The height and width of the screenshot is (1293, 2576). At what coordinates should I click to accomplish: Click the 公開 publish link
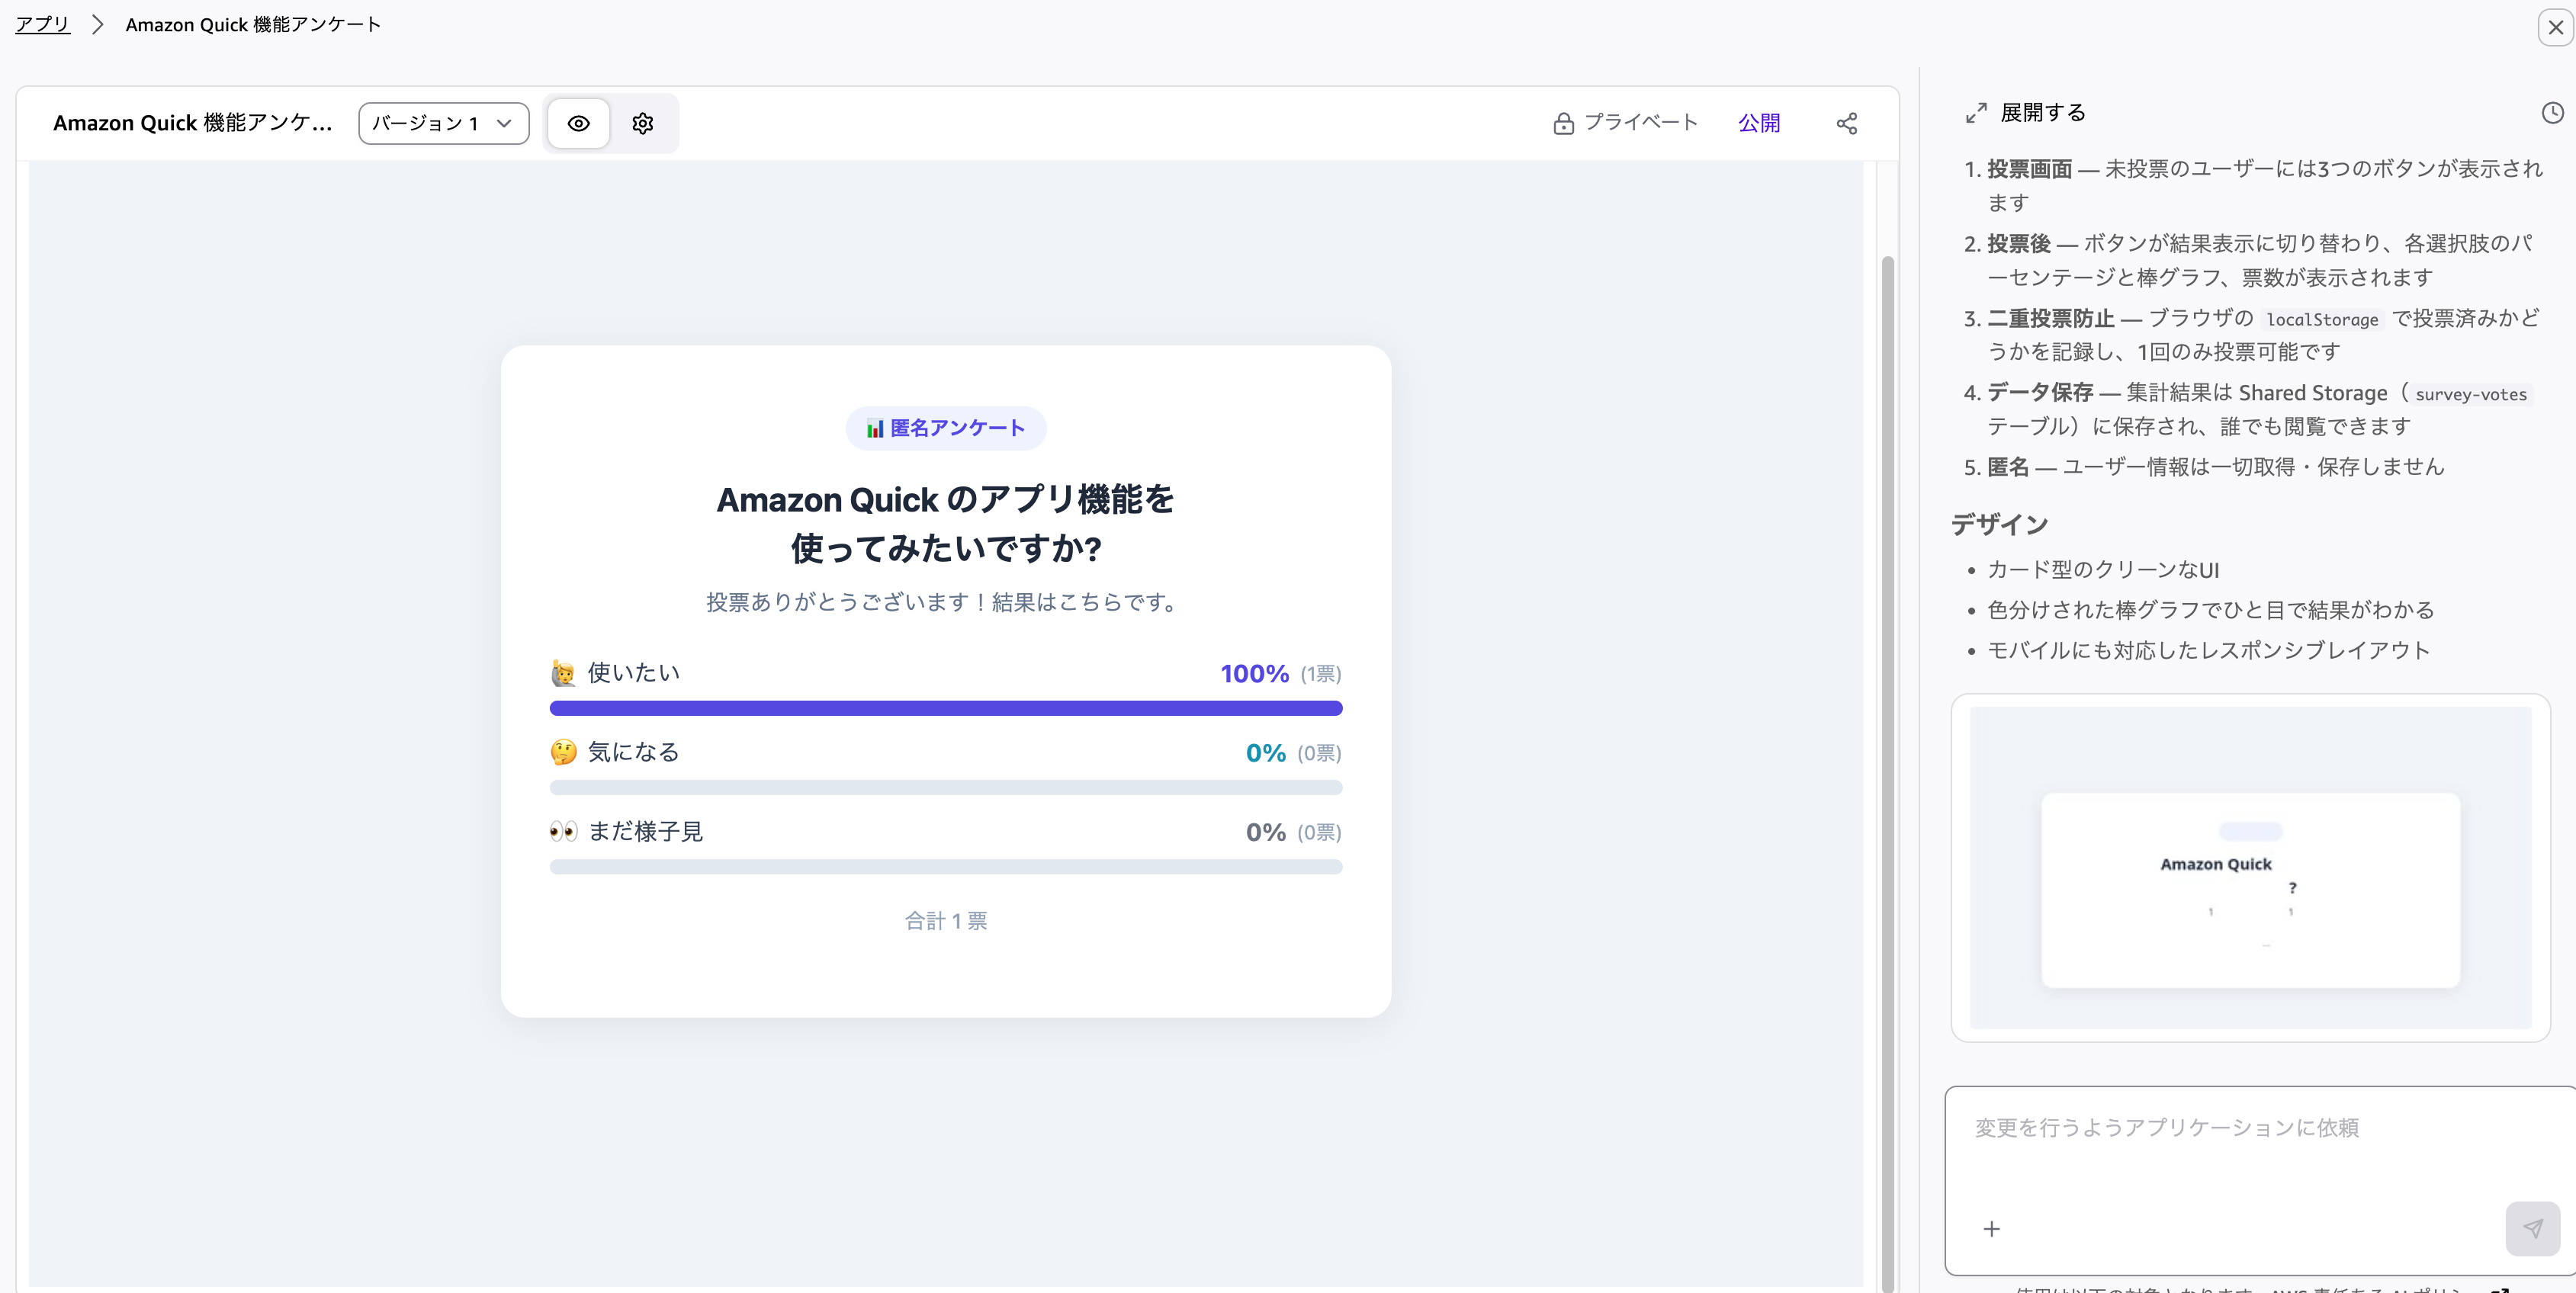pyautogui.click(x=1758, y=123)
